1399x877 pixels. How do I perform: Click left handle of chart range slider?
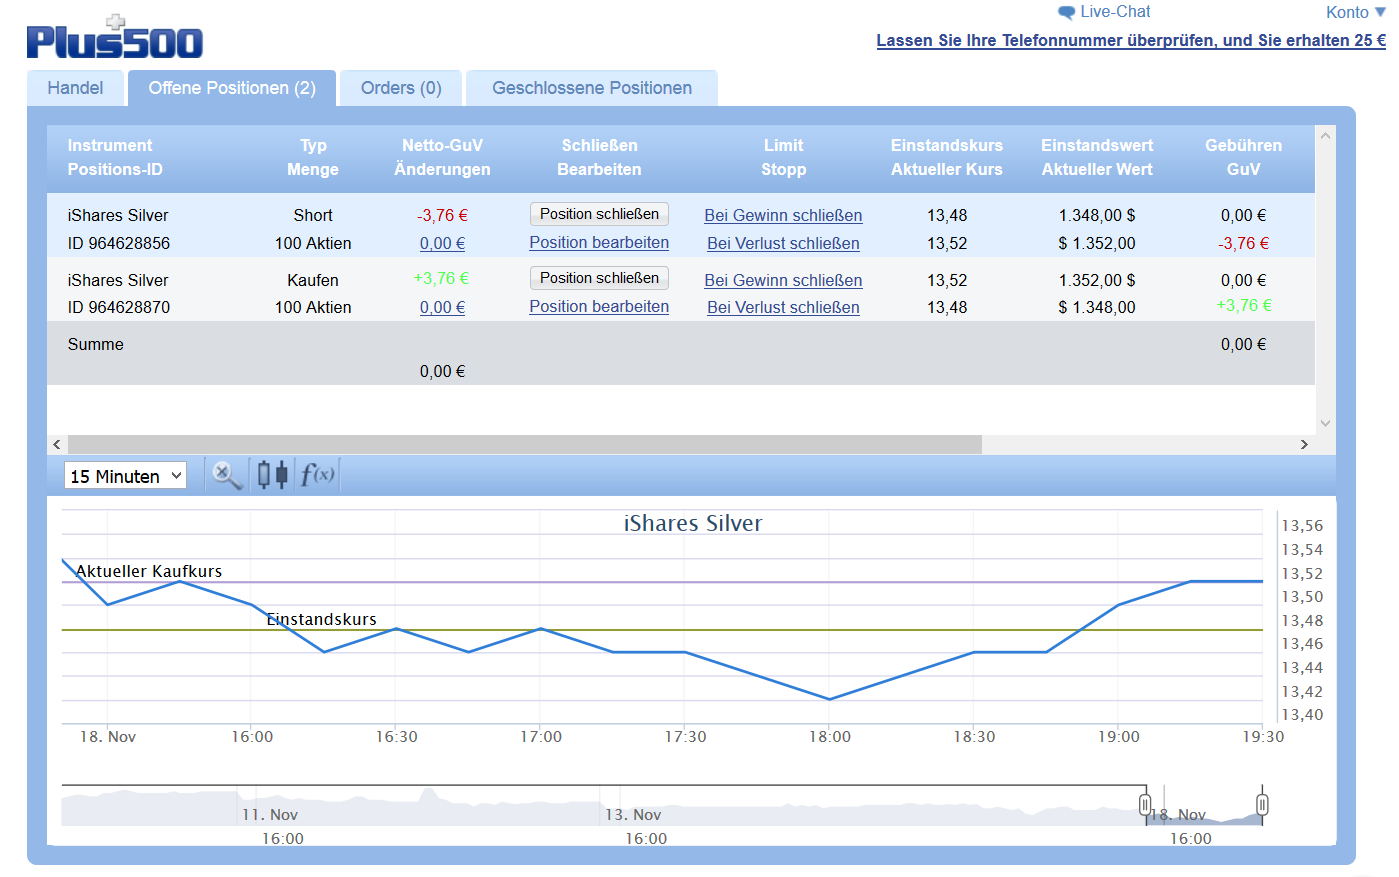1145,804
